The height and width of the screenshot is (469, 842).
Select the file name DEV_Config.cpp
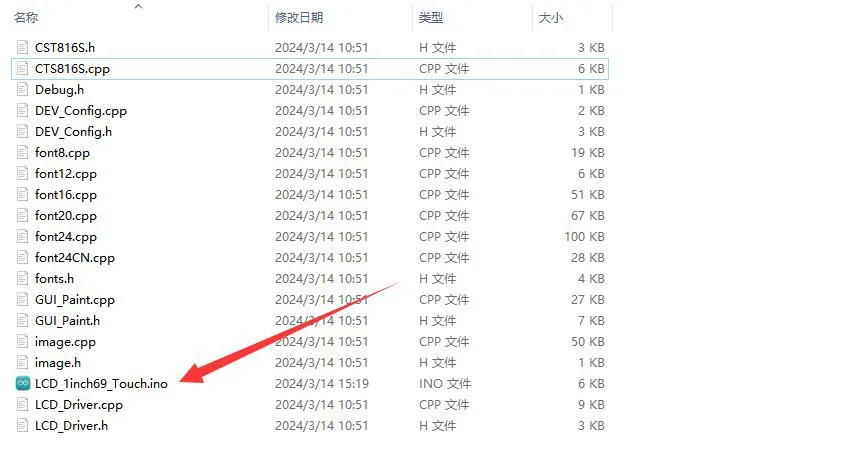tap(81, 111)
